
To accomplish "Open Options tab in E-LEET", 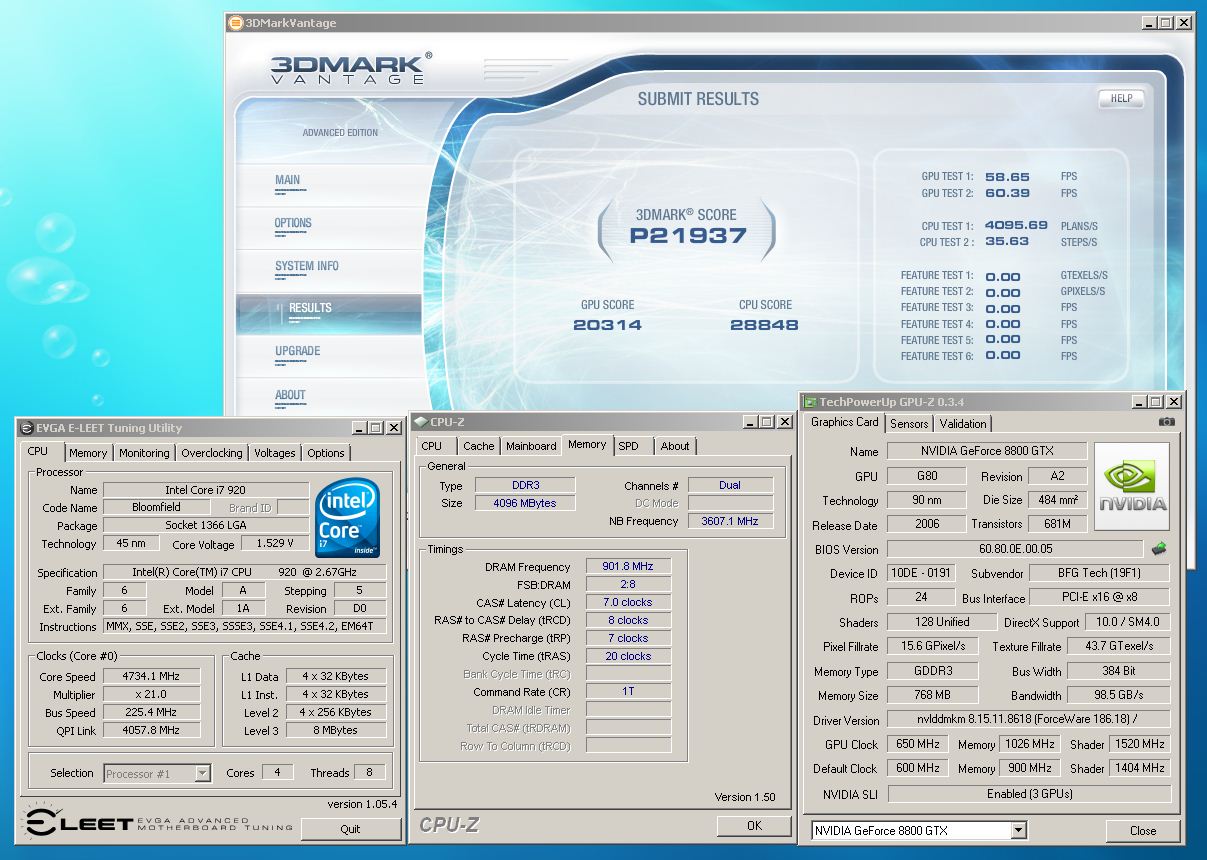I will (x=326, y=453).
